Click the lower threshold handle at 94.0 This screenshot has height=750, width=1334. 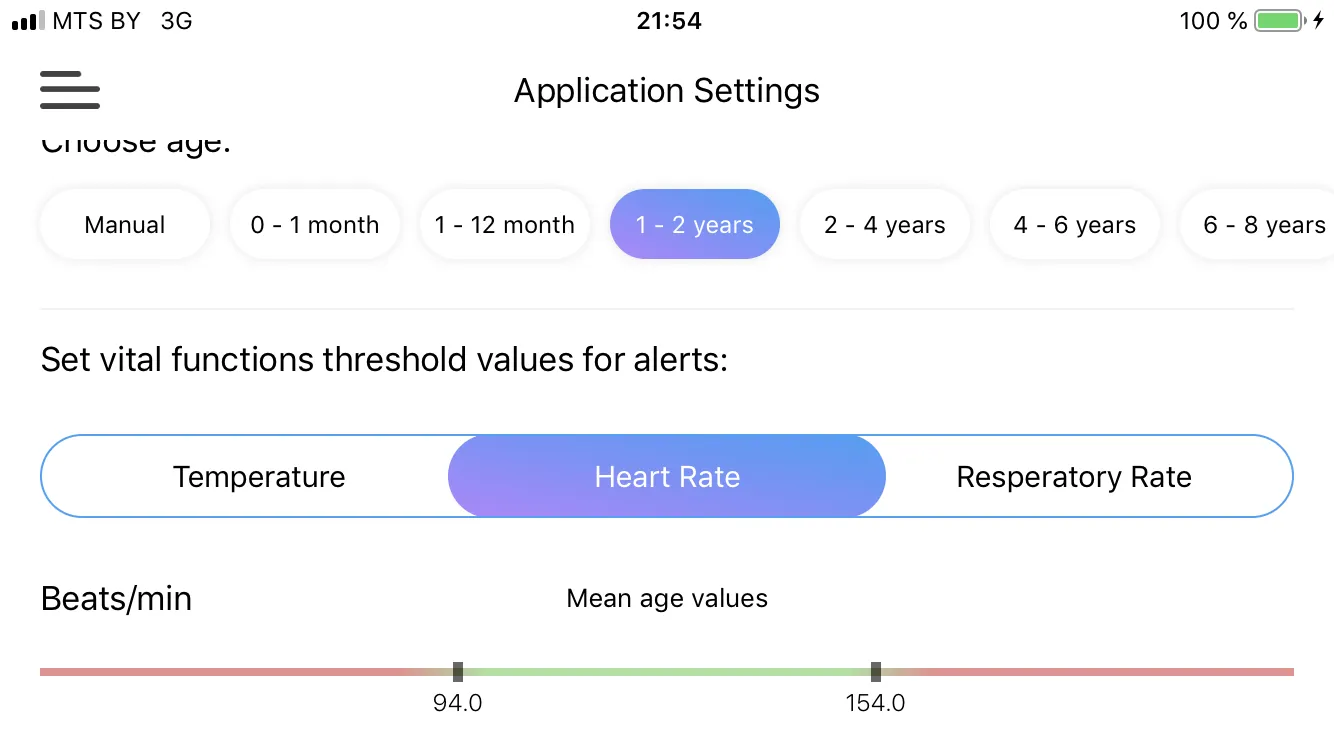tap(458, 672)
